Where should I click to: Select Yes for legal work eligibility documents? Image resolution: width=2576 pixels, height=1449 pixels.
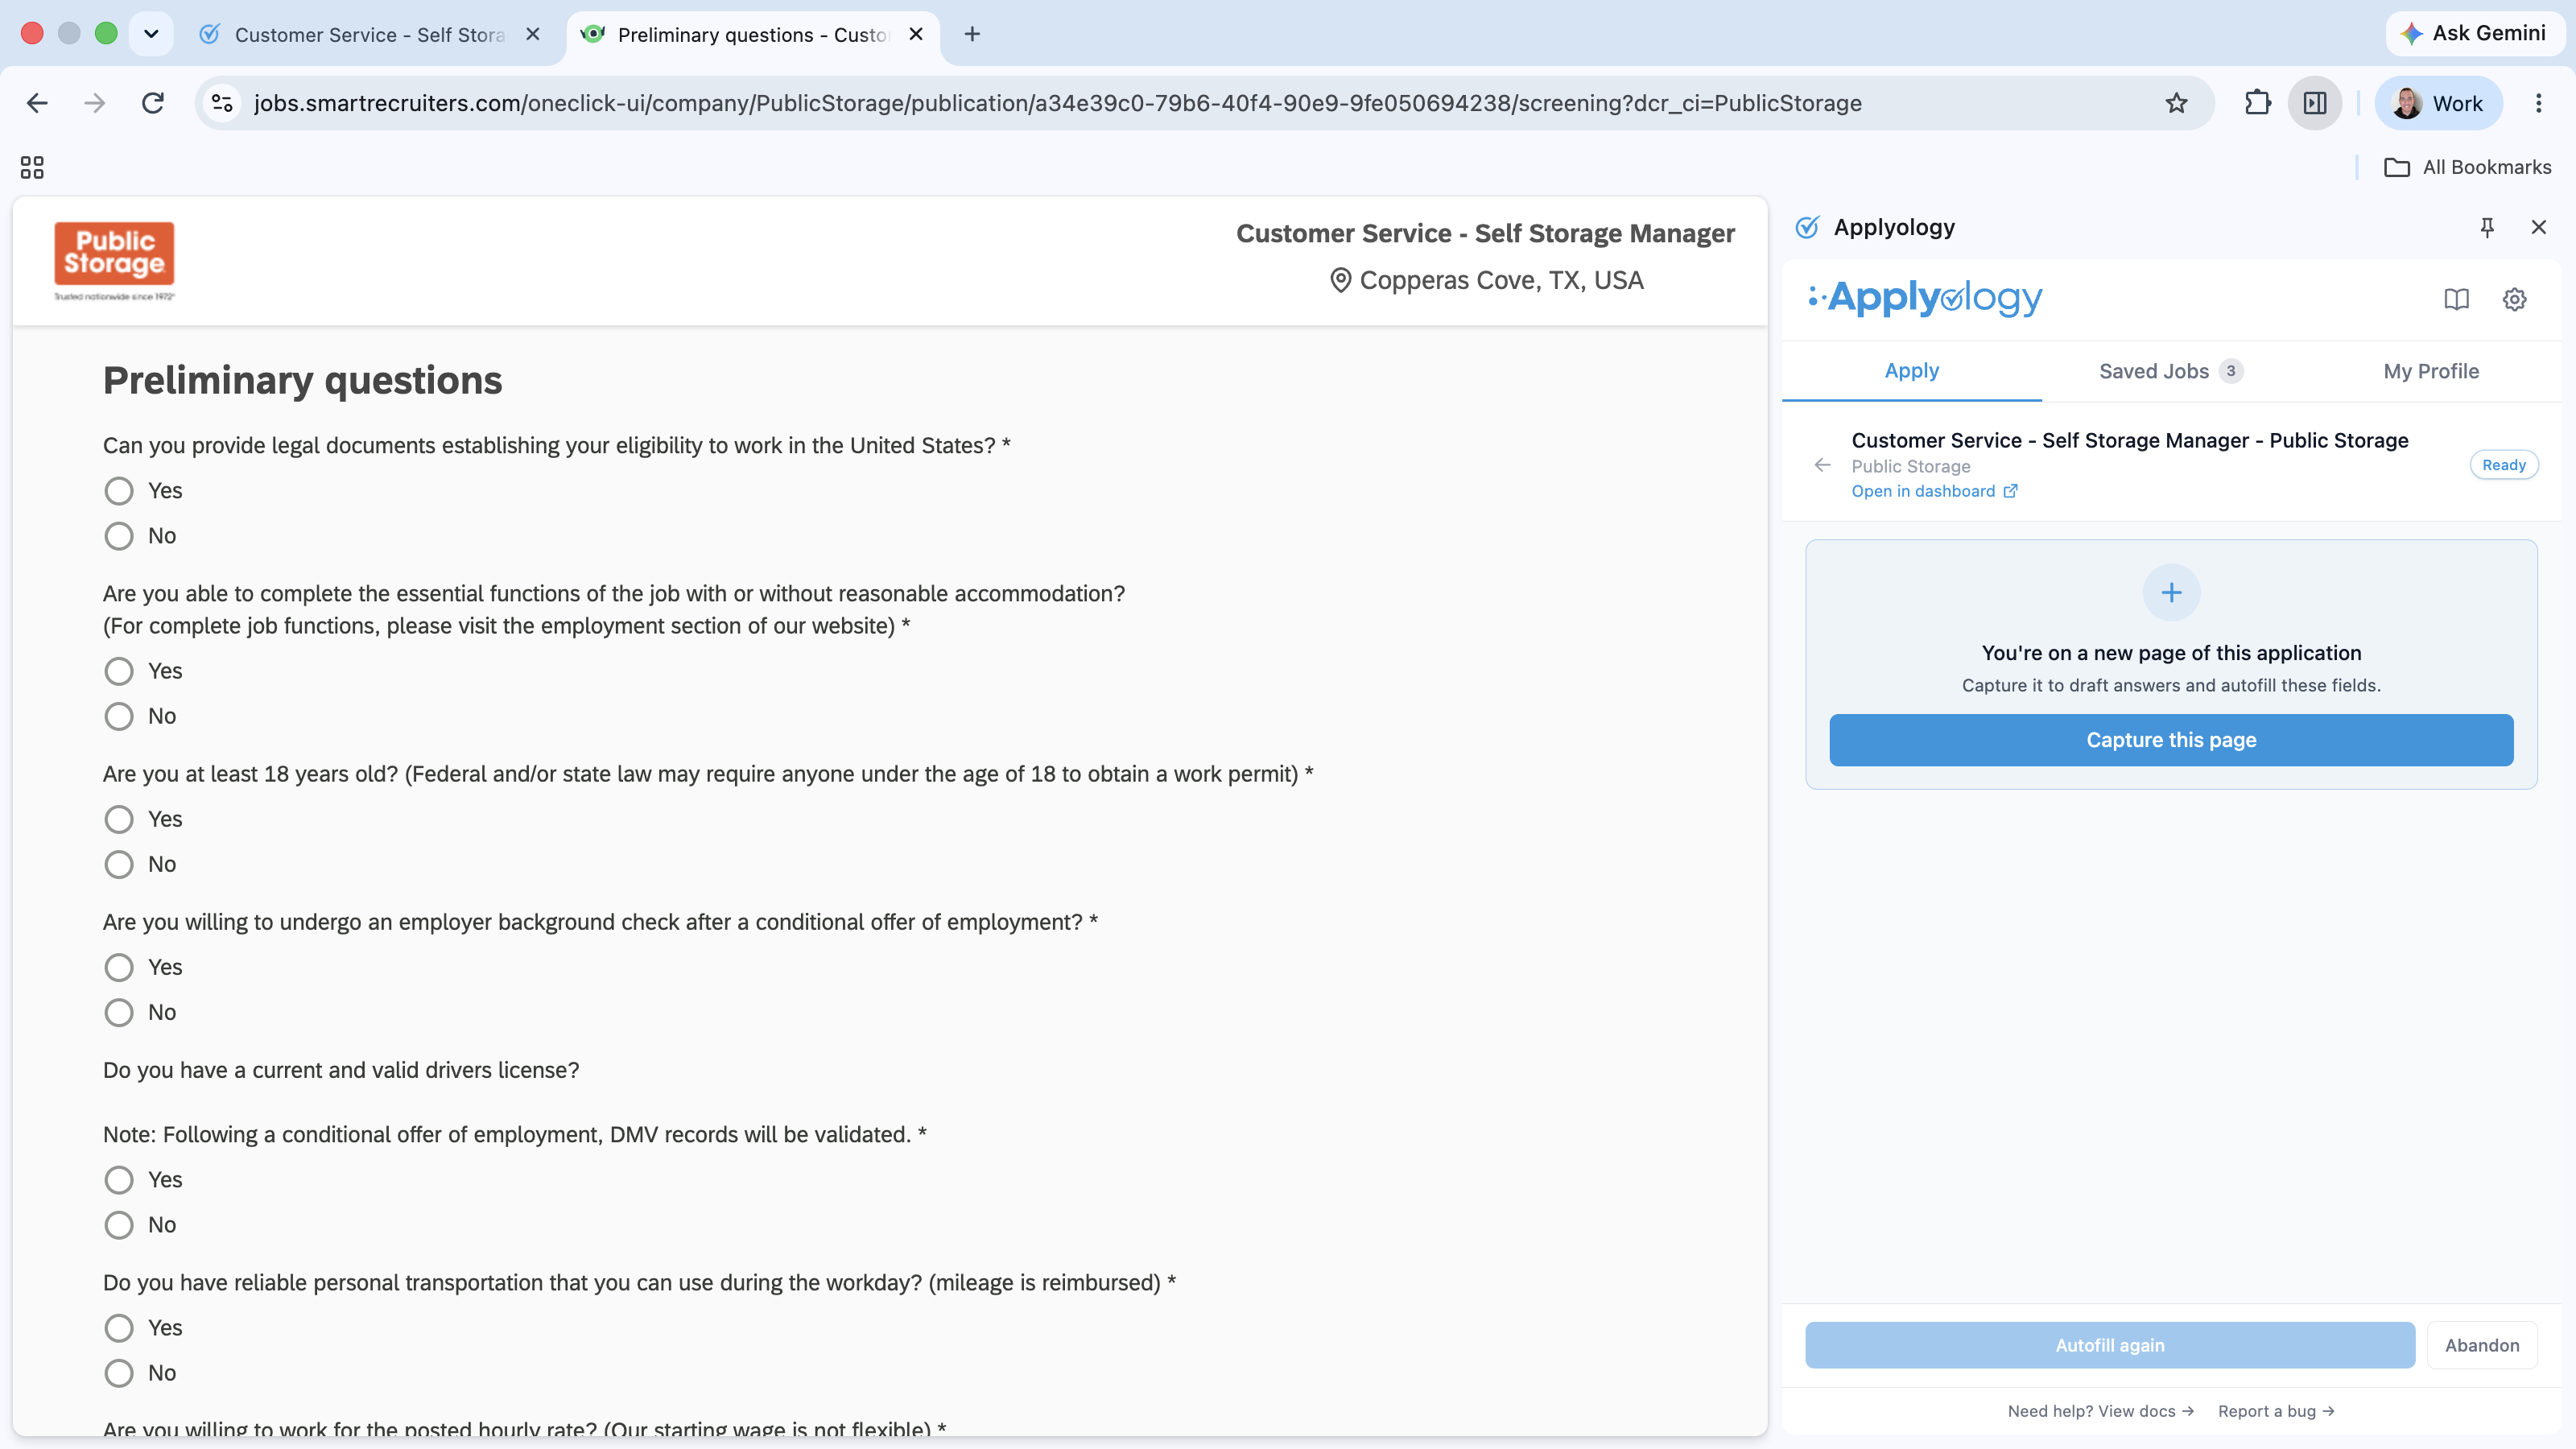click(119, 490)
